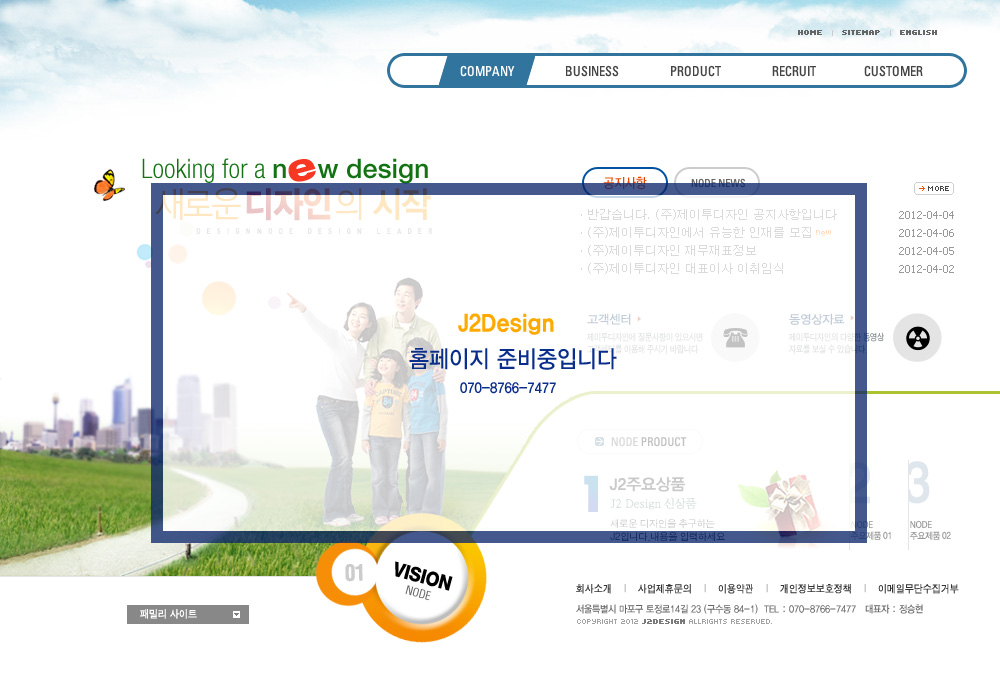Open the 회사소개 footer link
The image size is (1000, 686).
coord(593,588)
